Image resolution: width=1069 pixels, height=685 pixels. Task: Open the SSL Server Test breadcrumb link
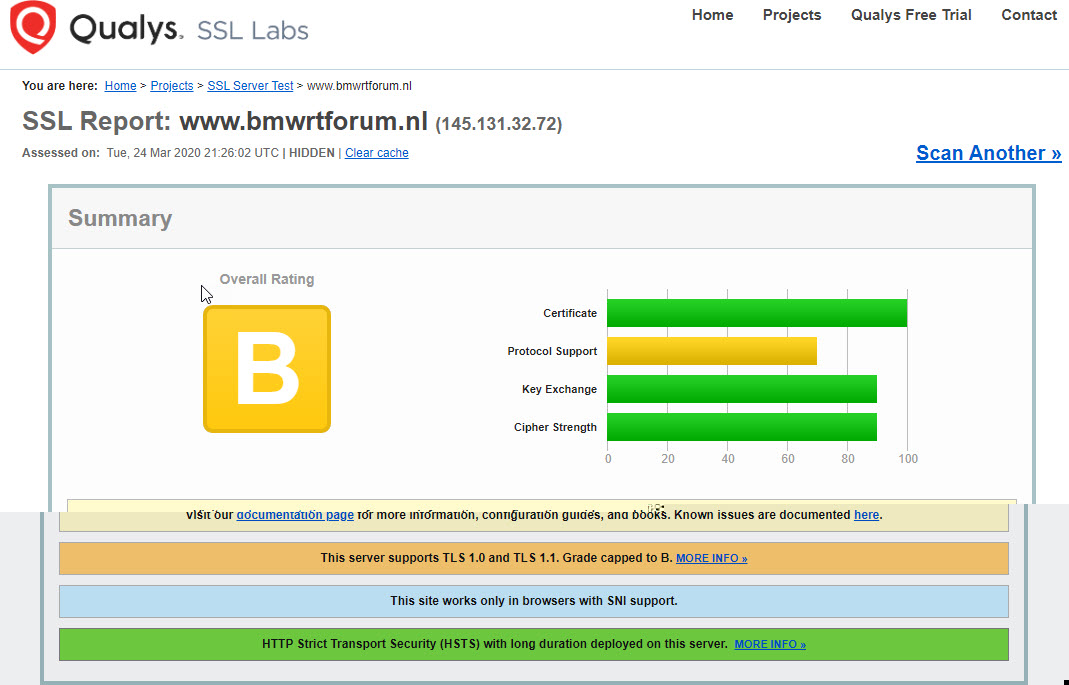click(x=250, y=86)
